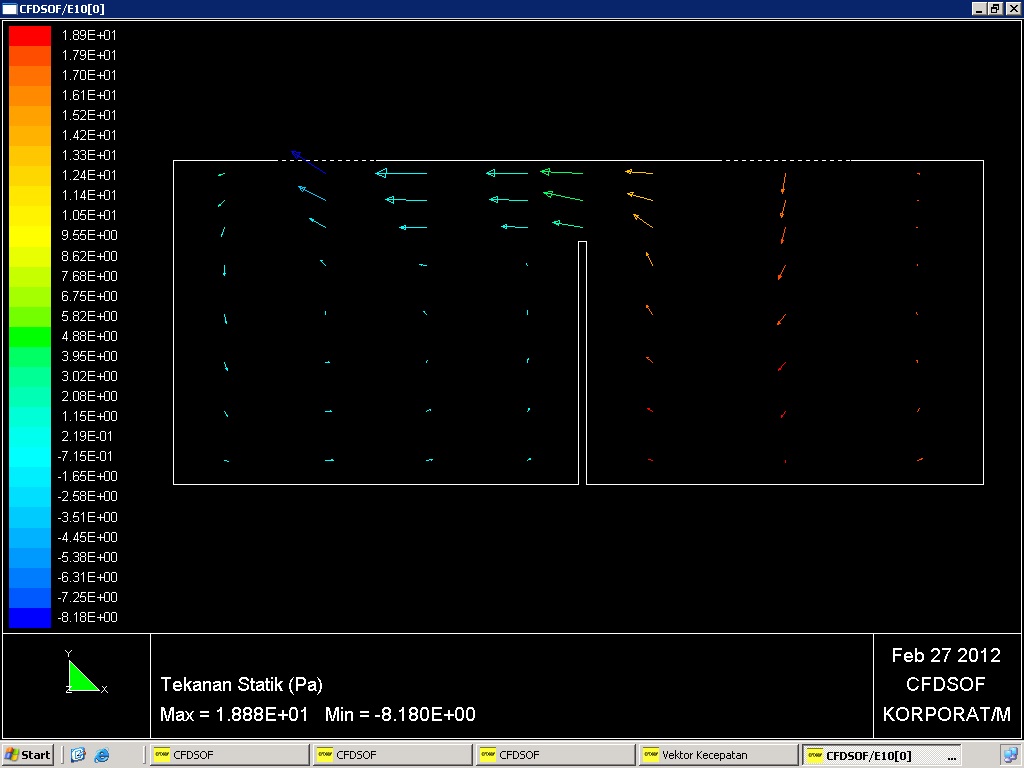Viewport: 1024px width, 768px height.
Task: Click the Show Desktop quick launch icon
Action: (78, 755)
